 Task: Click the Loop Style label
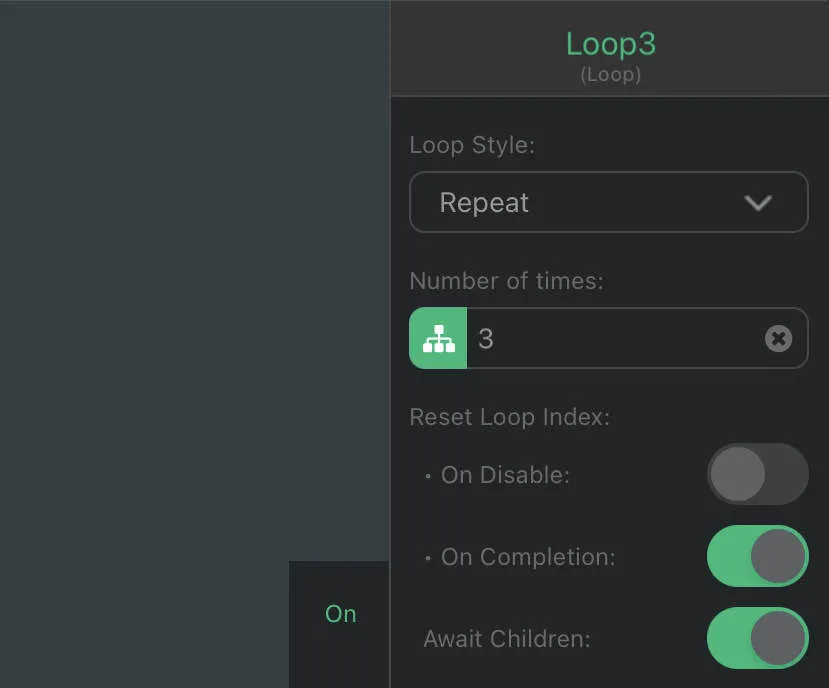472,145
